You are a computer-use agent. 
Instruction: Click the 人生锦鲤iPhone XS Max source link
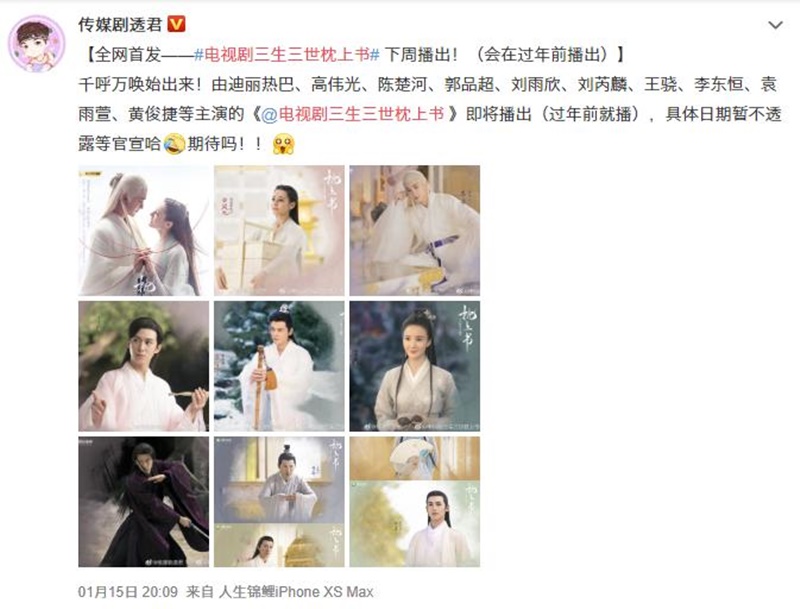coord(296,592)
